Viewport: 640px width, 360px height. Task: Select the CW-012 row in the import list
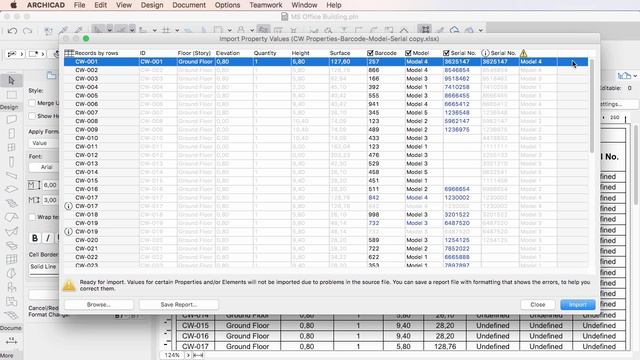tap(326, 155)
